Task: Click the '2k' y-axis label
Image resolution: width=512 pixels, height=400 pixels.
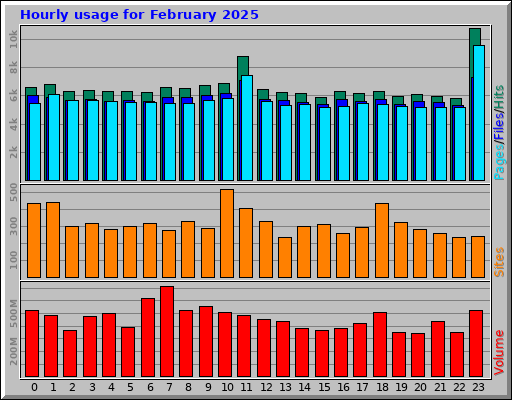Action: 13,152
